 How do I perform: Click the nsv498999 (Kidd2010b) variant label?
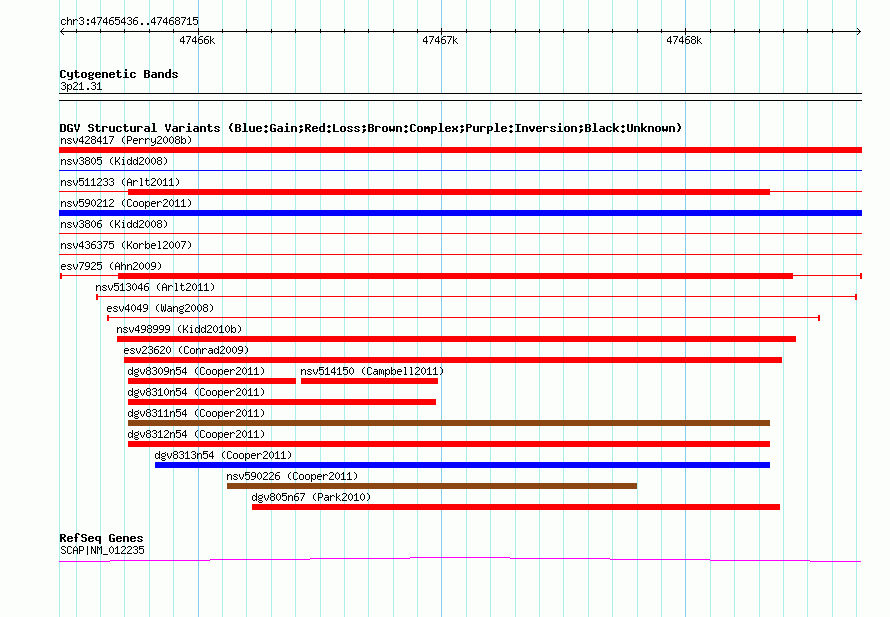[179, 329]
